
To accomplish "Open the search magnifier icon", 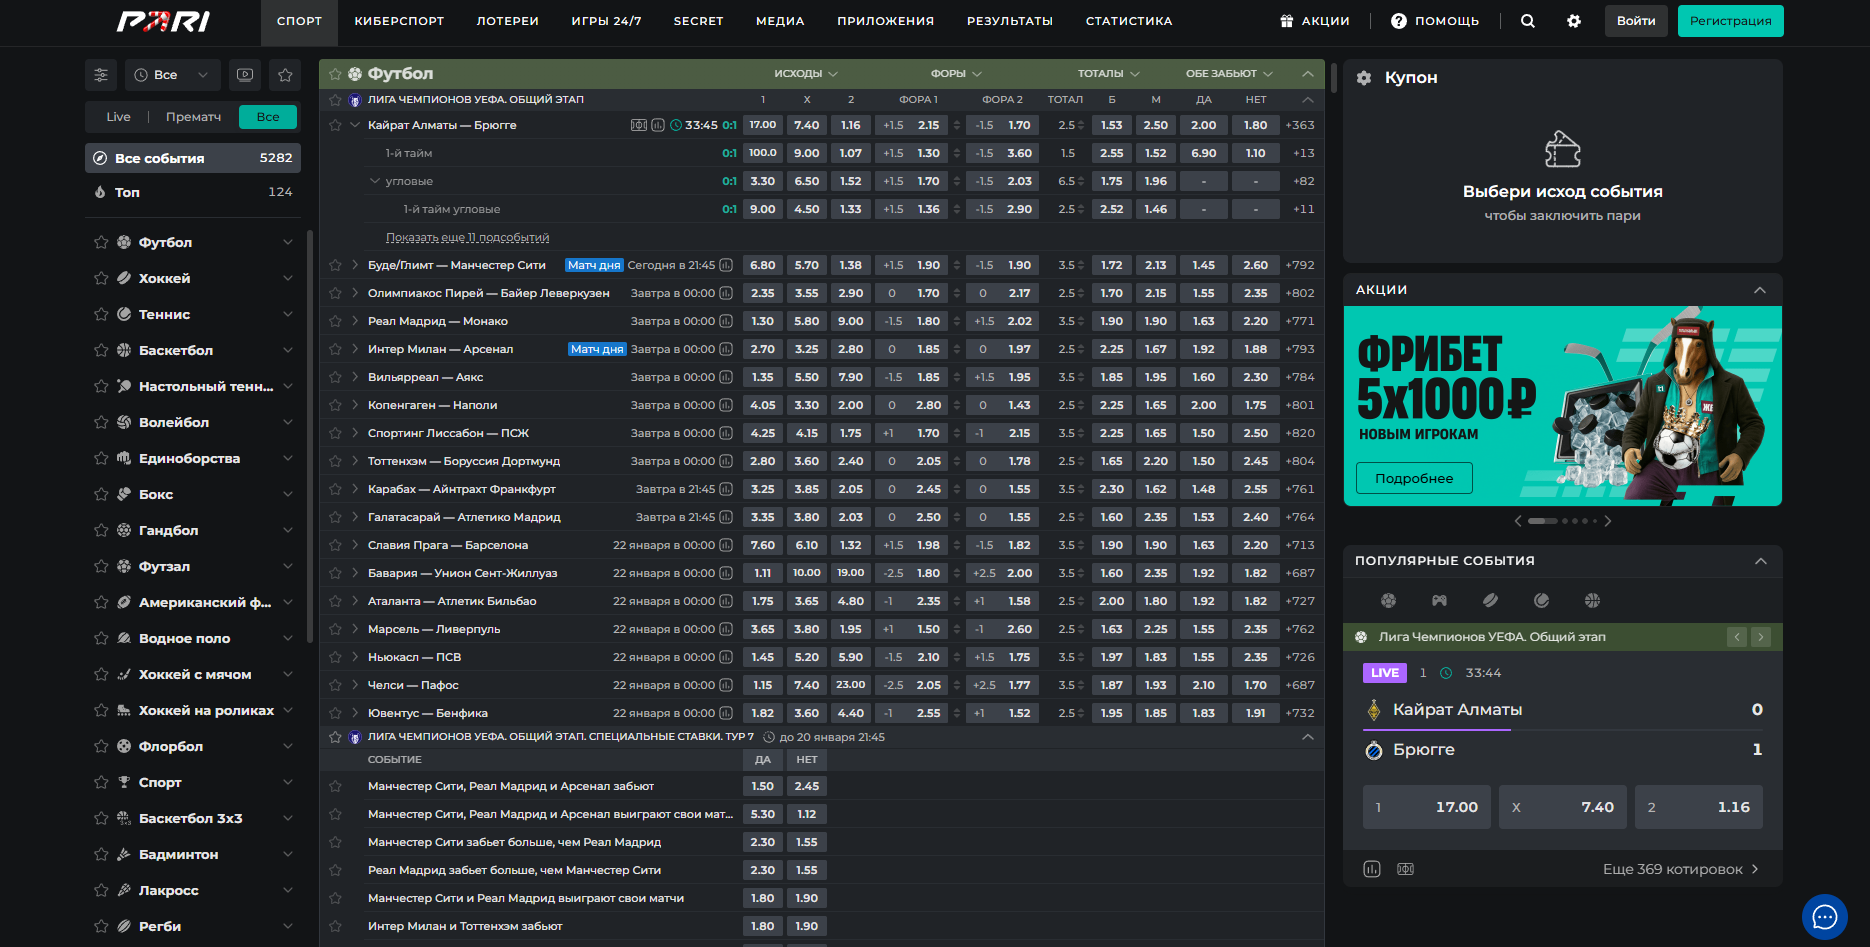I will click(1527, 21).
